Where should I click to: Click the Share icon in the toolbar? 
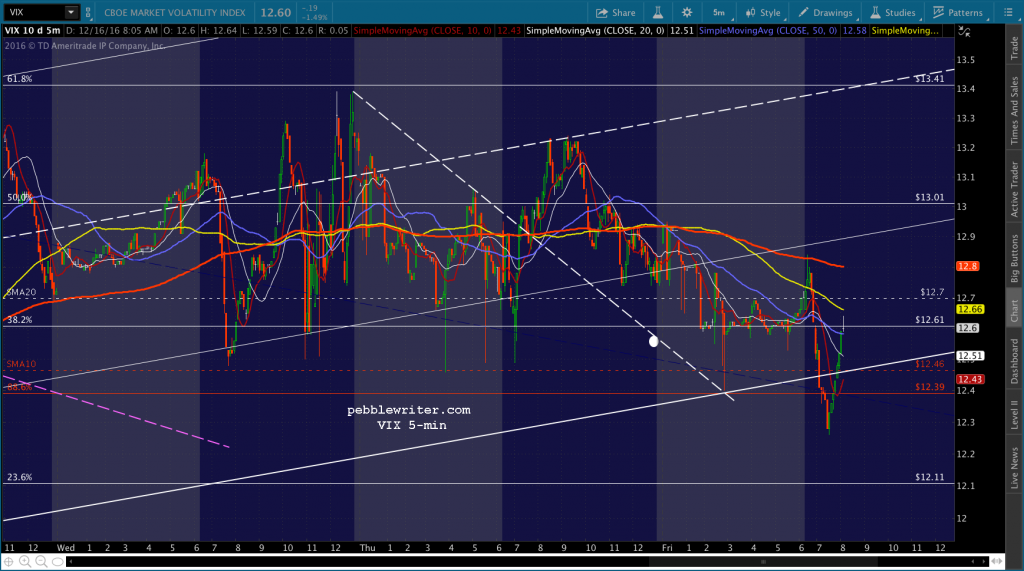point(615,13)
